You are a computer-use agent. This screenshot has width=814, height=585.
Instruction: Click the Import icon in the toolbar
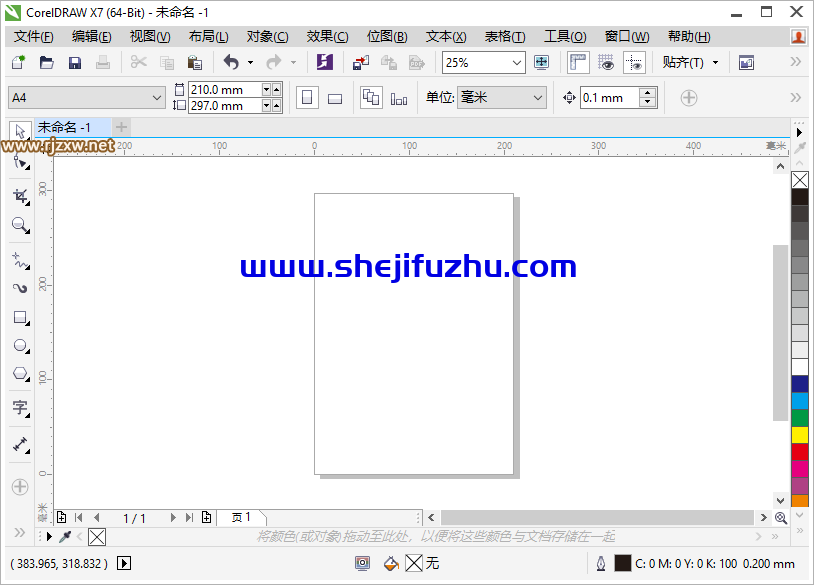(x=361, y=63)
